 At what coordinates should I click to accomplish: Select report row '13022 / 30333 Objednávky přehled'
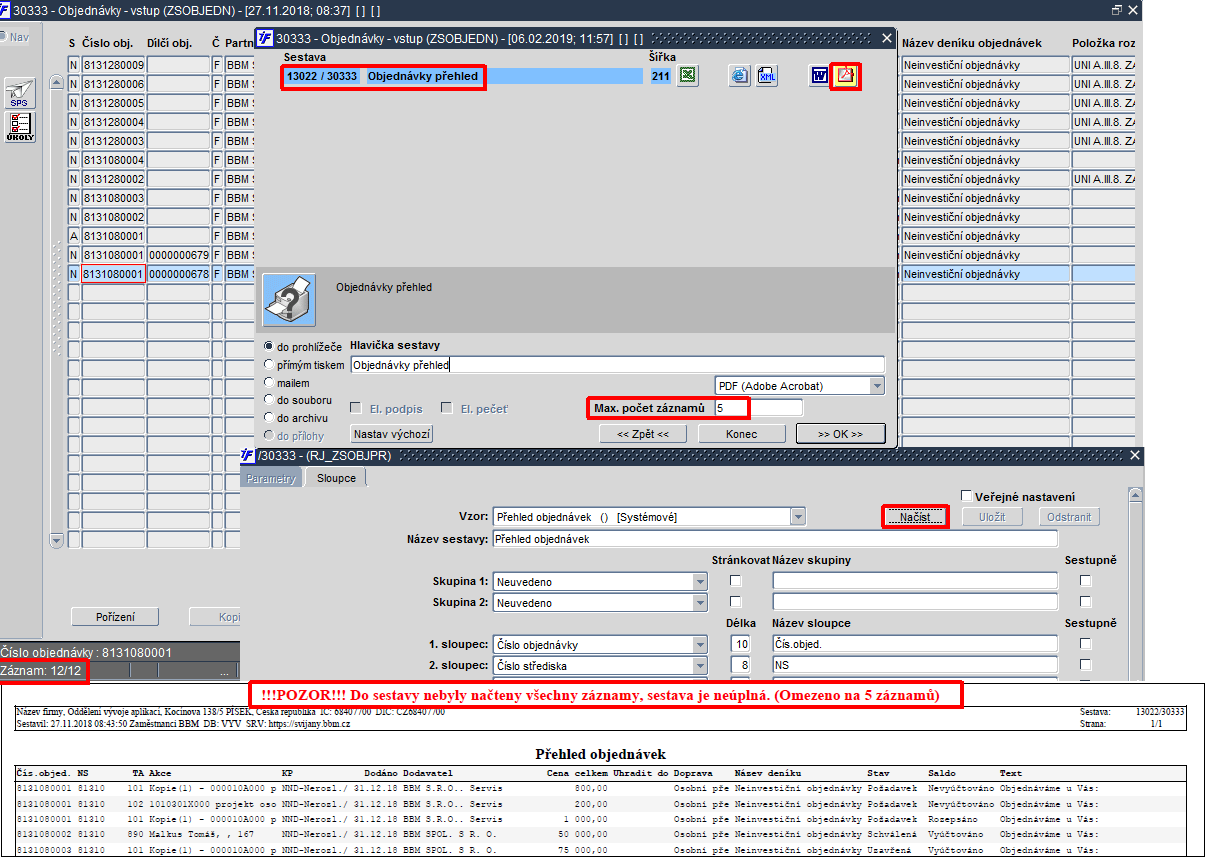pos(463,76)
